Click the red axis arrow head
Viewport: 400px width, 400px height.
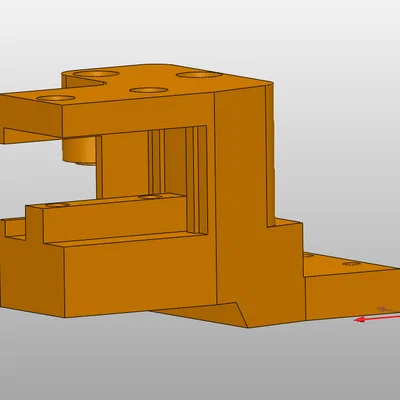click(359, 320)
